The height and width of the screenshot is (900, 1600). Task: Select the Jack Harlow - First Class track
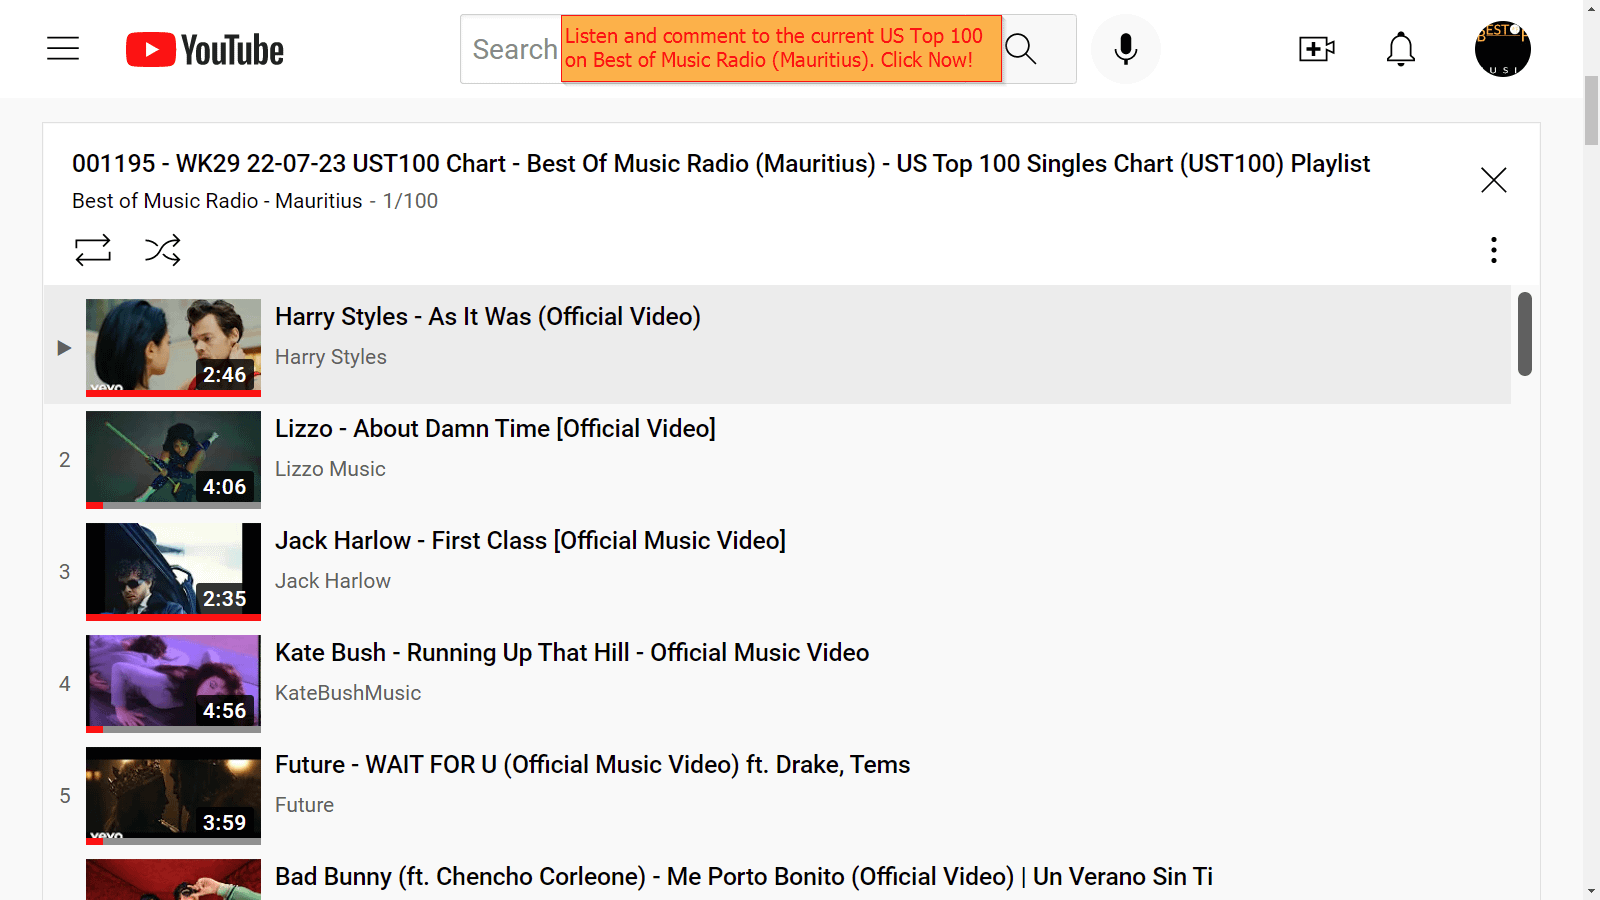530,540
